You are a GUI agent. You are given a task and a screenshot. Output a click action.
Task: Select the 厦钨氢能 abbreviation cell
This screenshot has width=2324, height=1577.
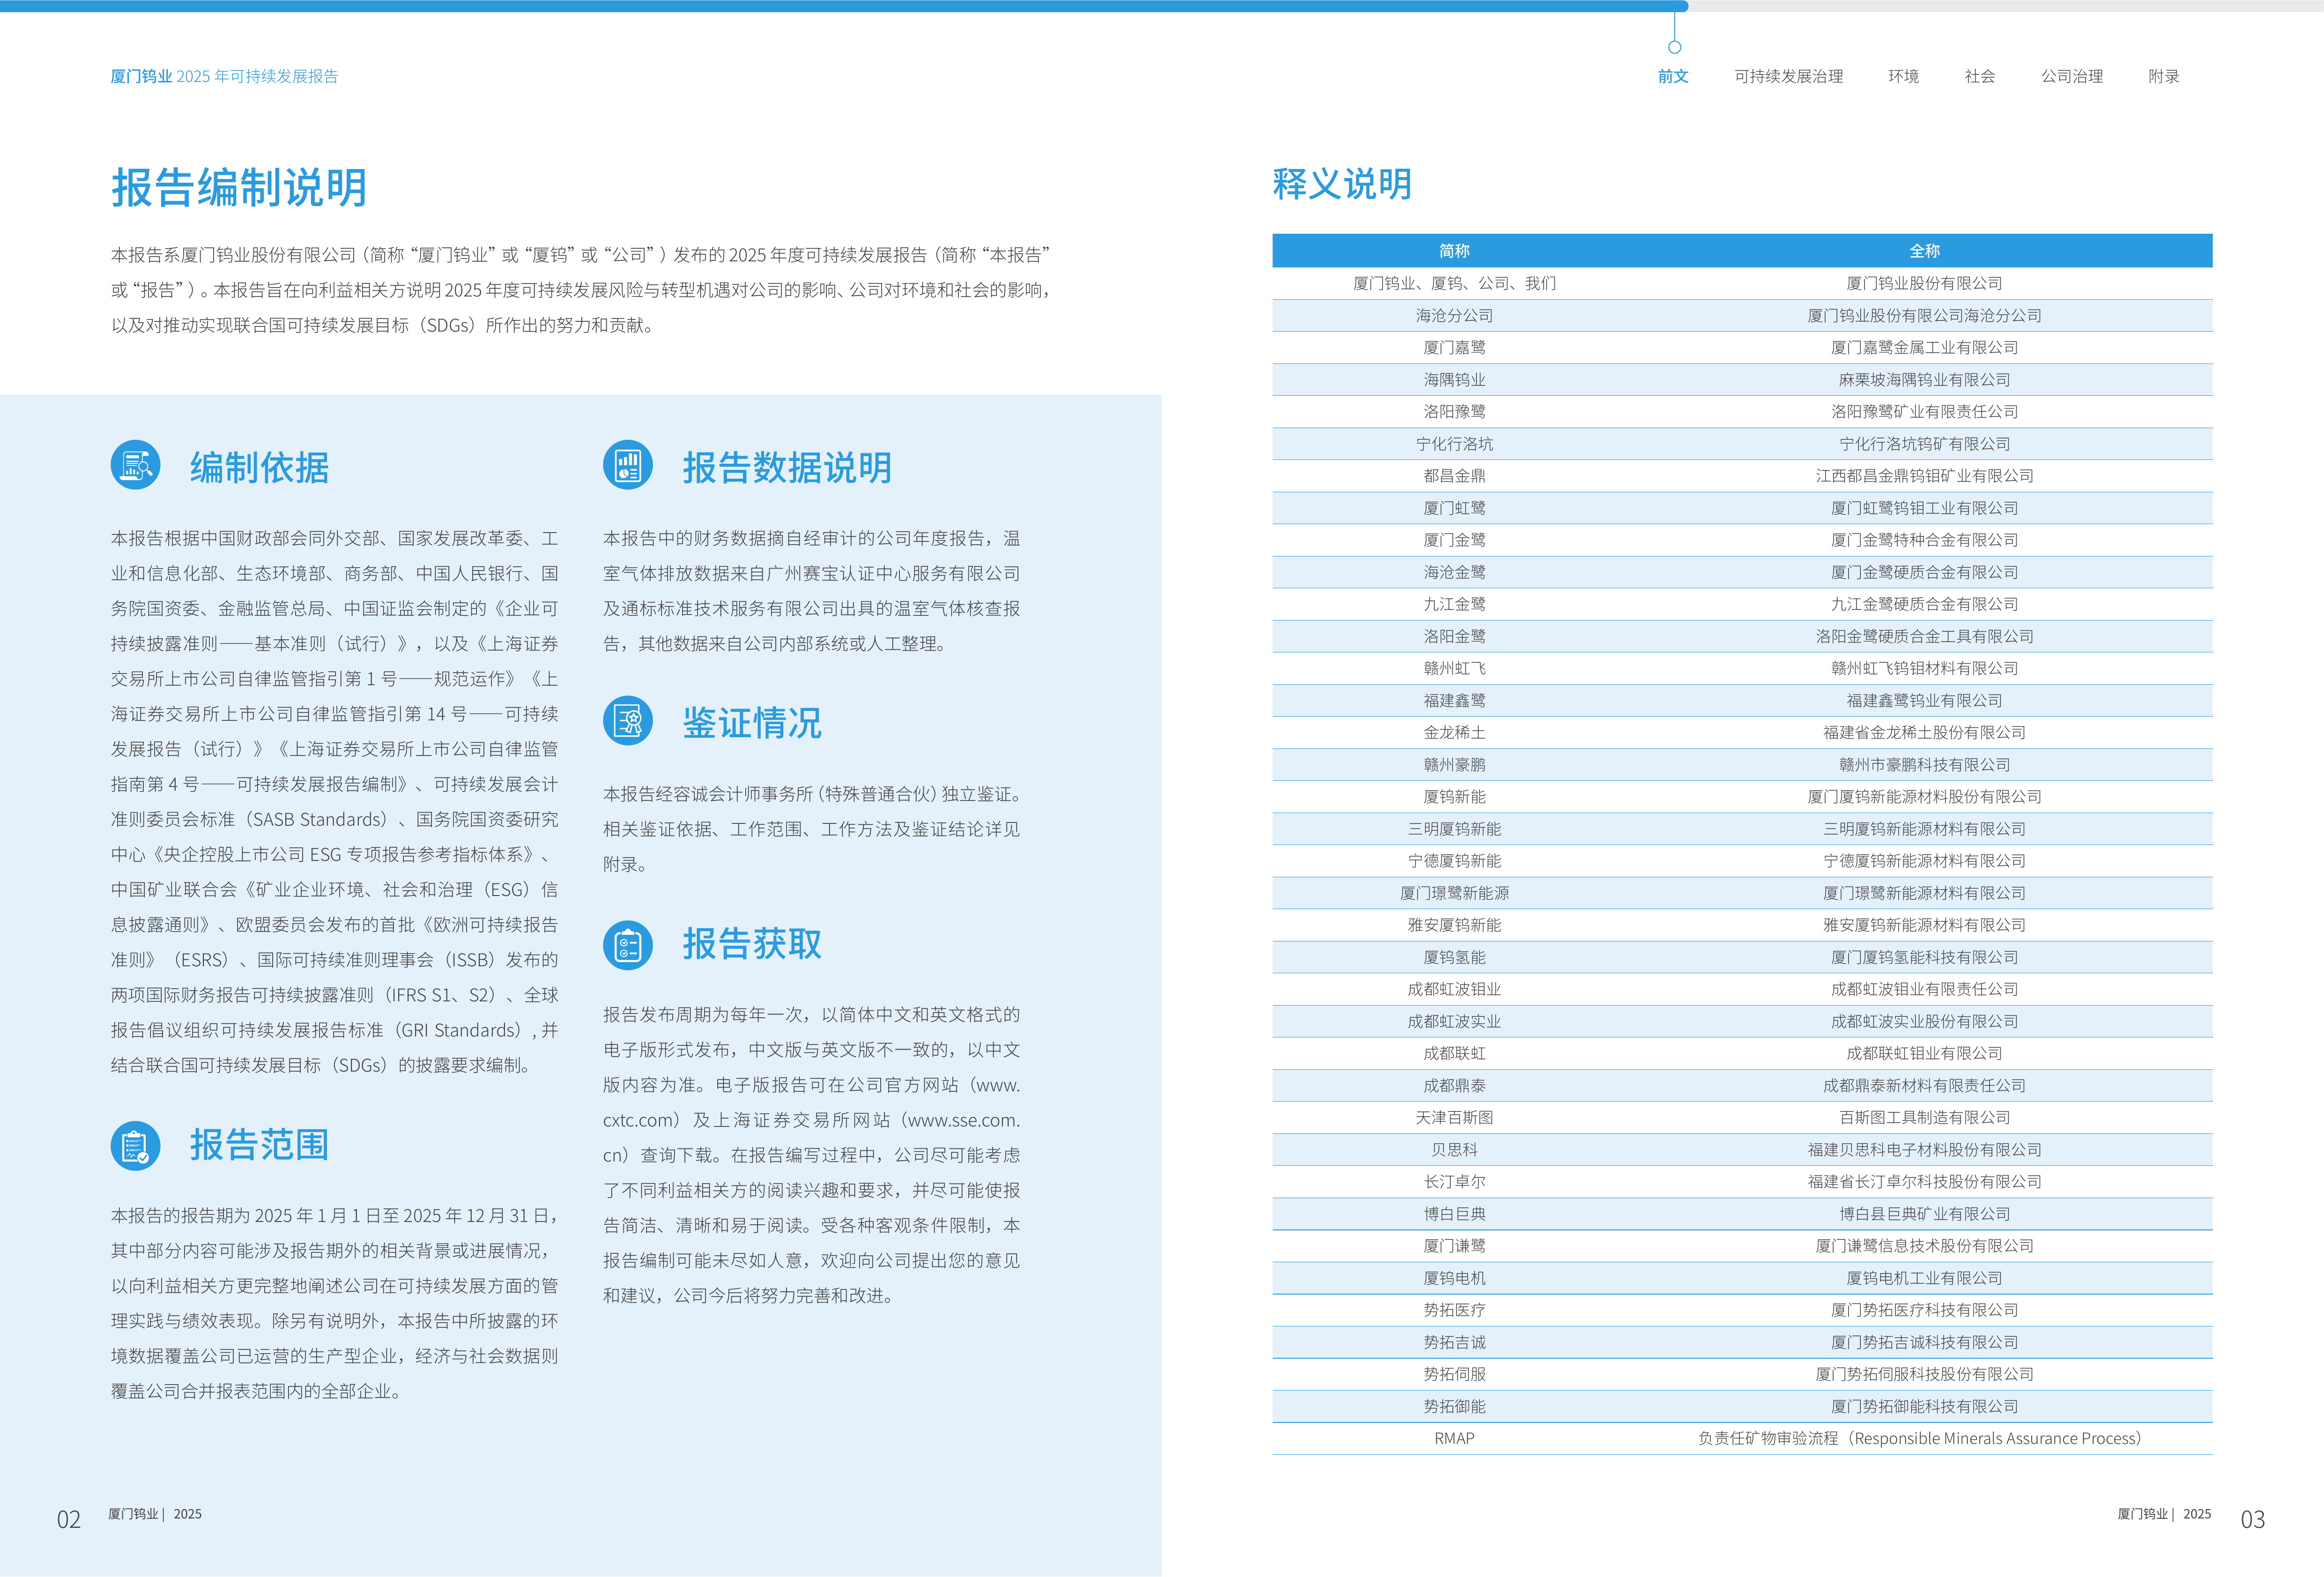[1454, 957]
